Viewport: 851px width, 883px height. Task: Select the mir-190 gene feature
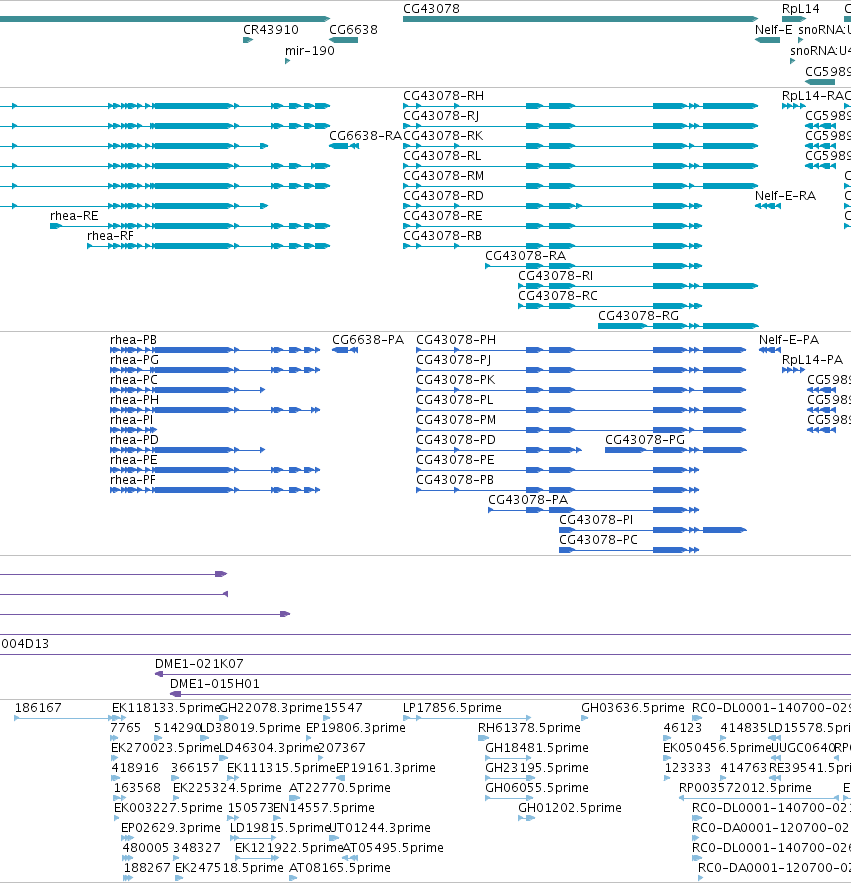pos(287,61)
